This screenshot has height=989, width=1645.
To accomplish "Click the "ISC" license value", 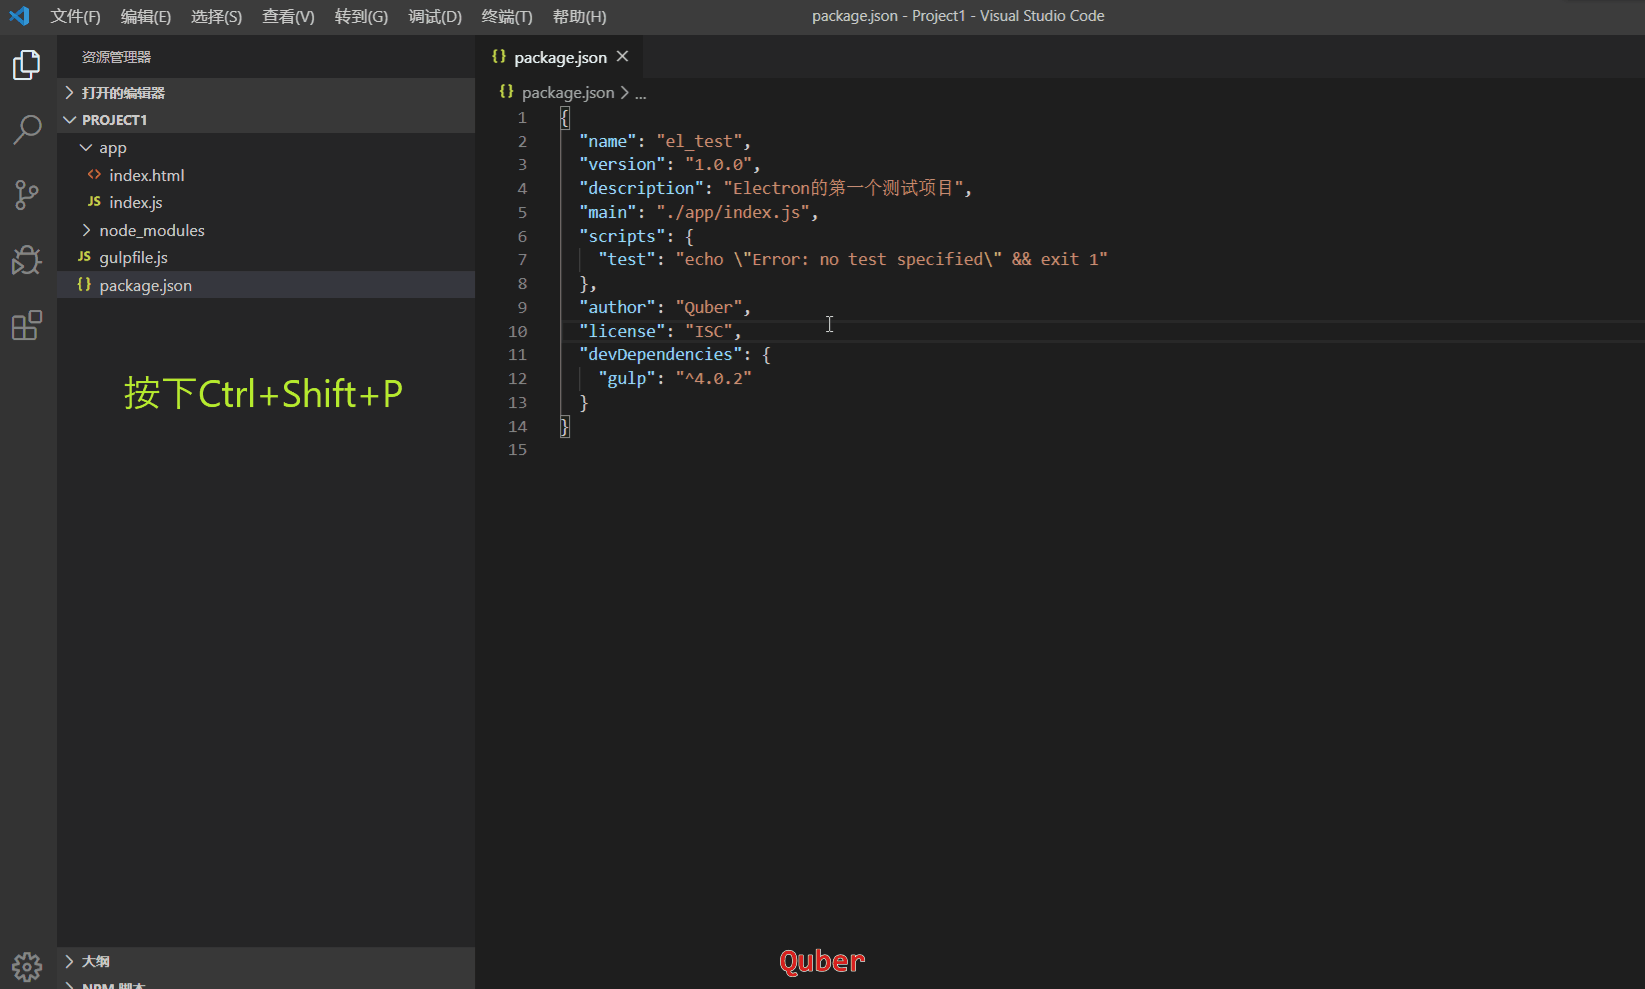I will [709, 331].
